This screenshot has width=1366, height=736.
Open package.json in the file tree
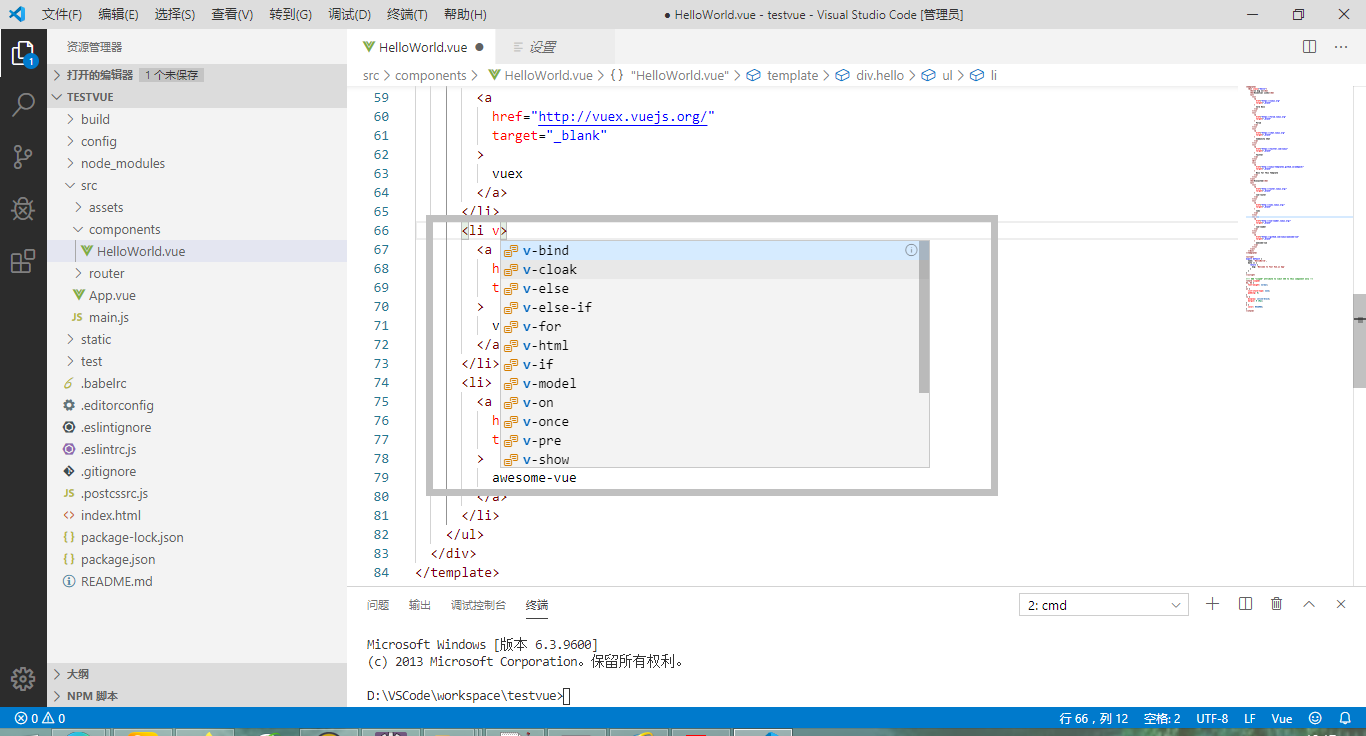click(x=197, y=559)
